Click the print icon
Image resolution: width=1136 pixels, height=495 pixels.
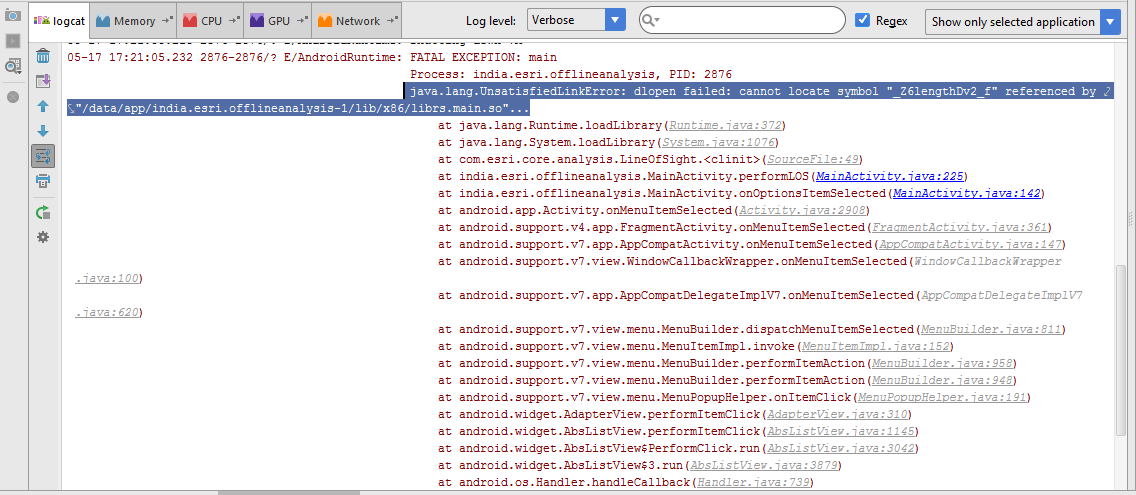pos(43,180)
